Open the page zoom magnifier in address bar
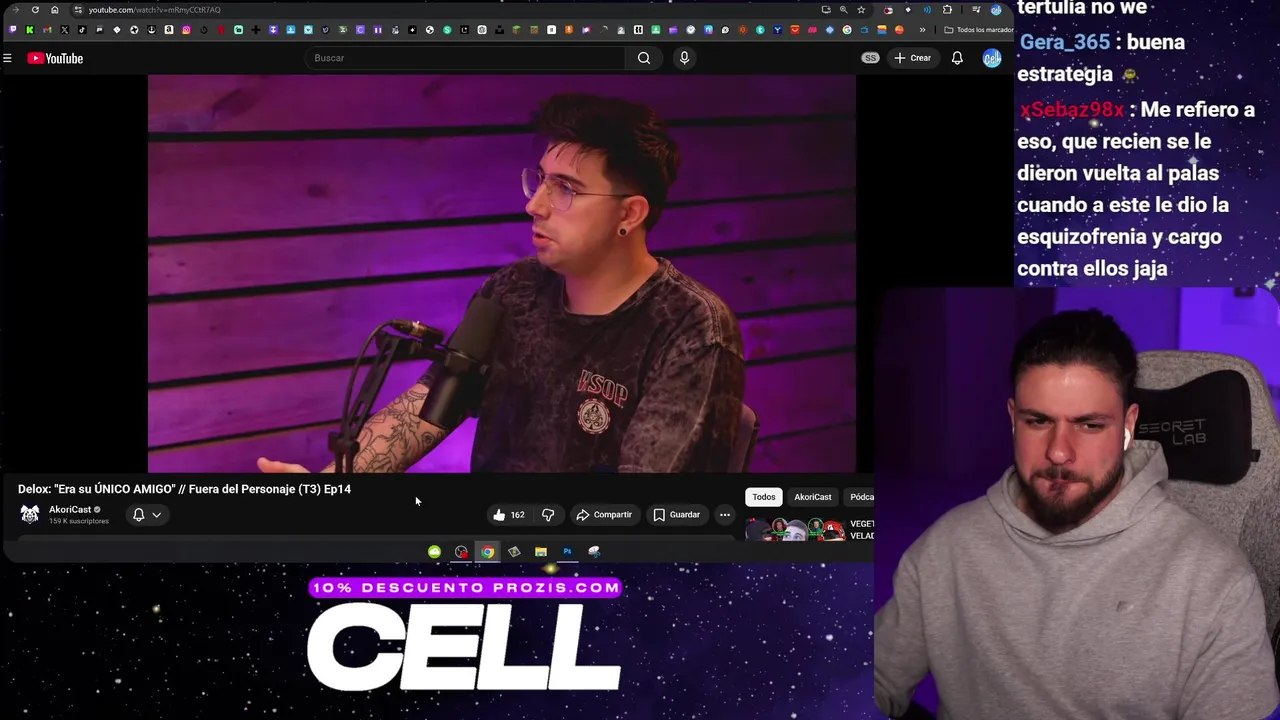This screenshot has height=720, width=1280. point(843,10)
